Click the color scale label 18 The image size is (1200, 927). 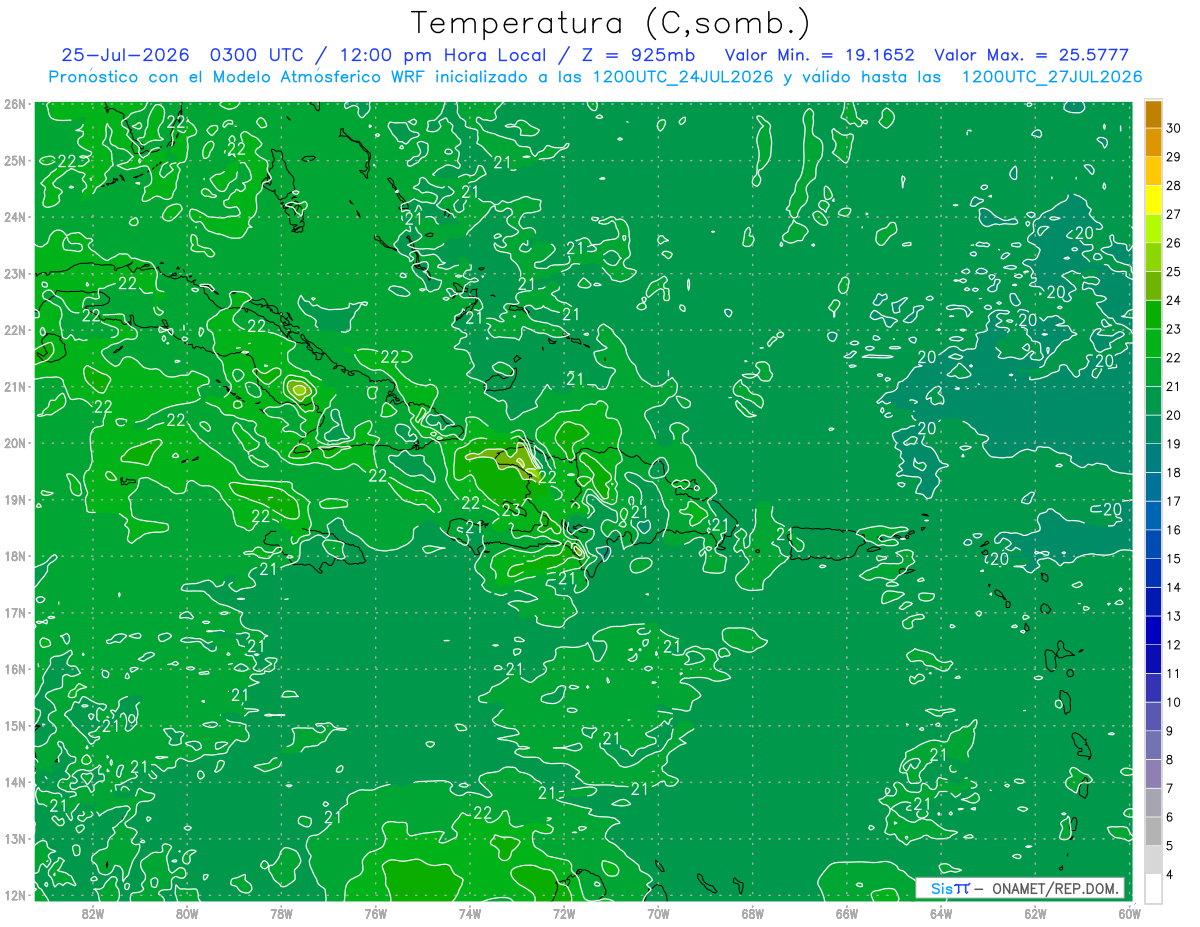(1174, 472)
